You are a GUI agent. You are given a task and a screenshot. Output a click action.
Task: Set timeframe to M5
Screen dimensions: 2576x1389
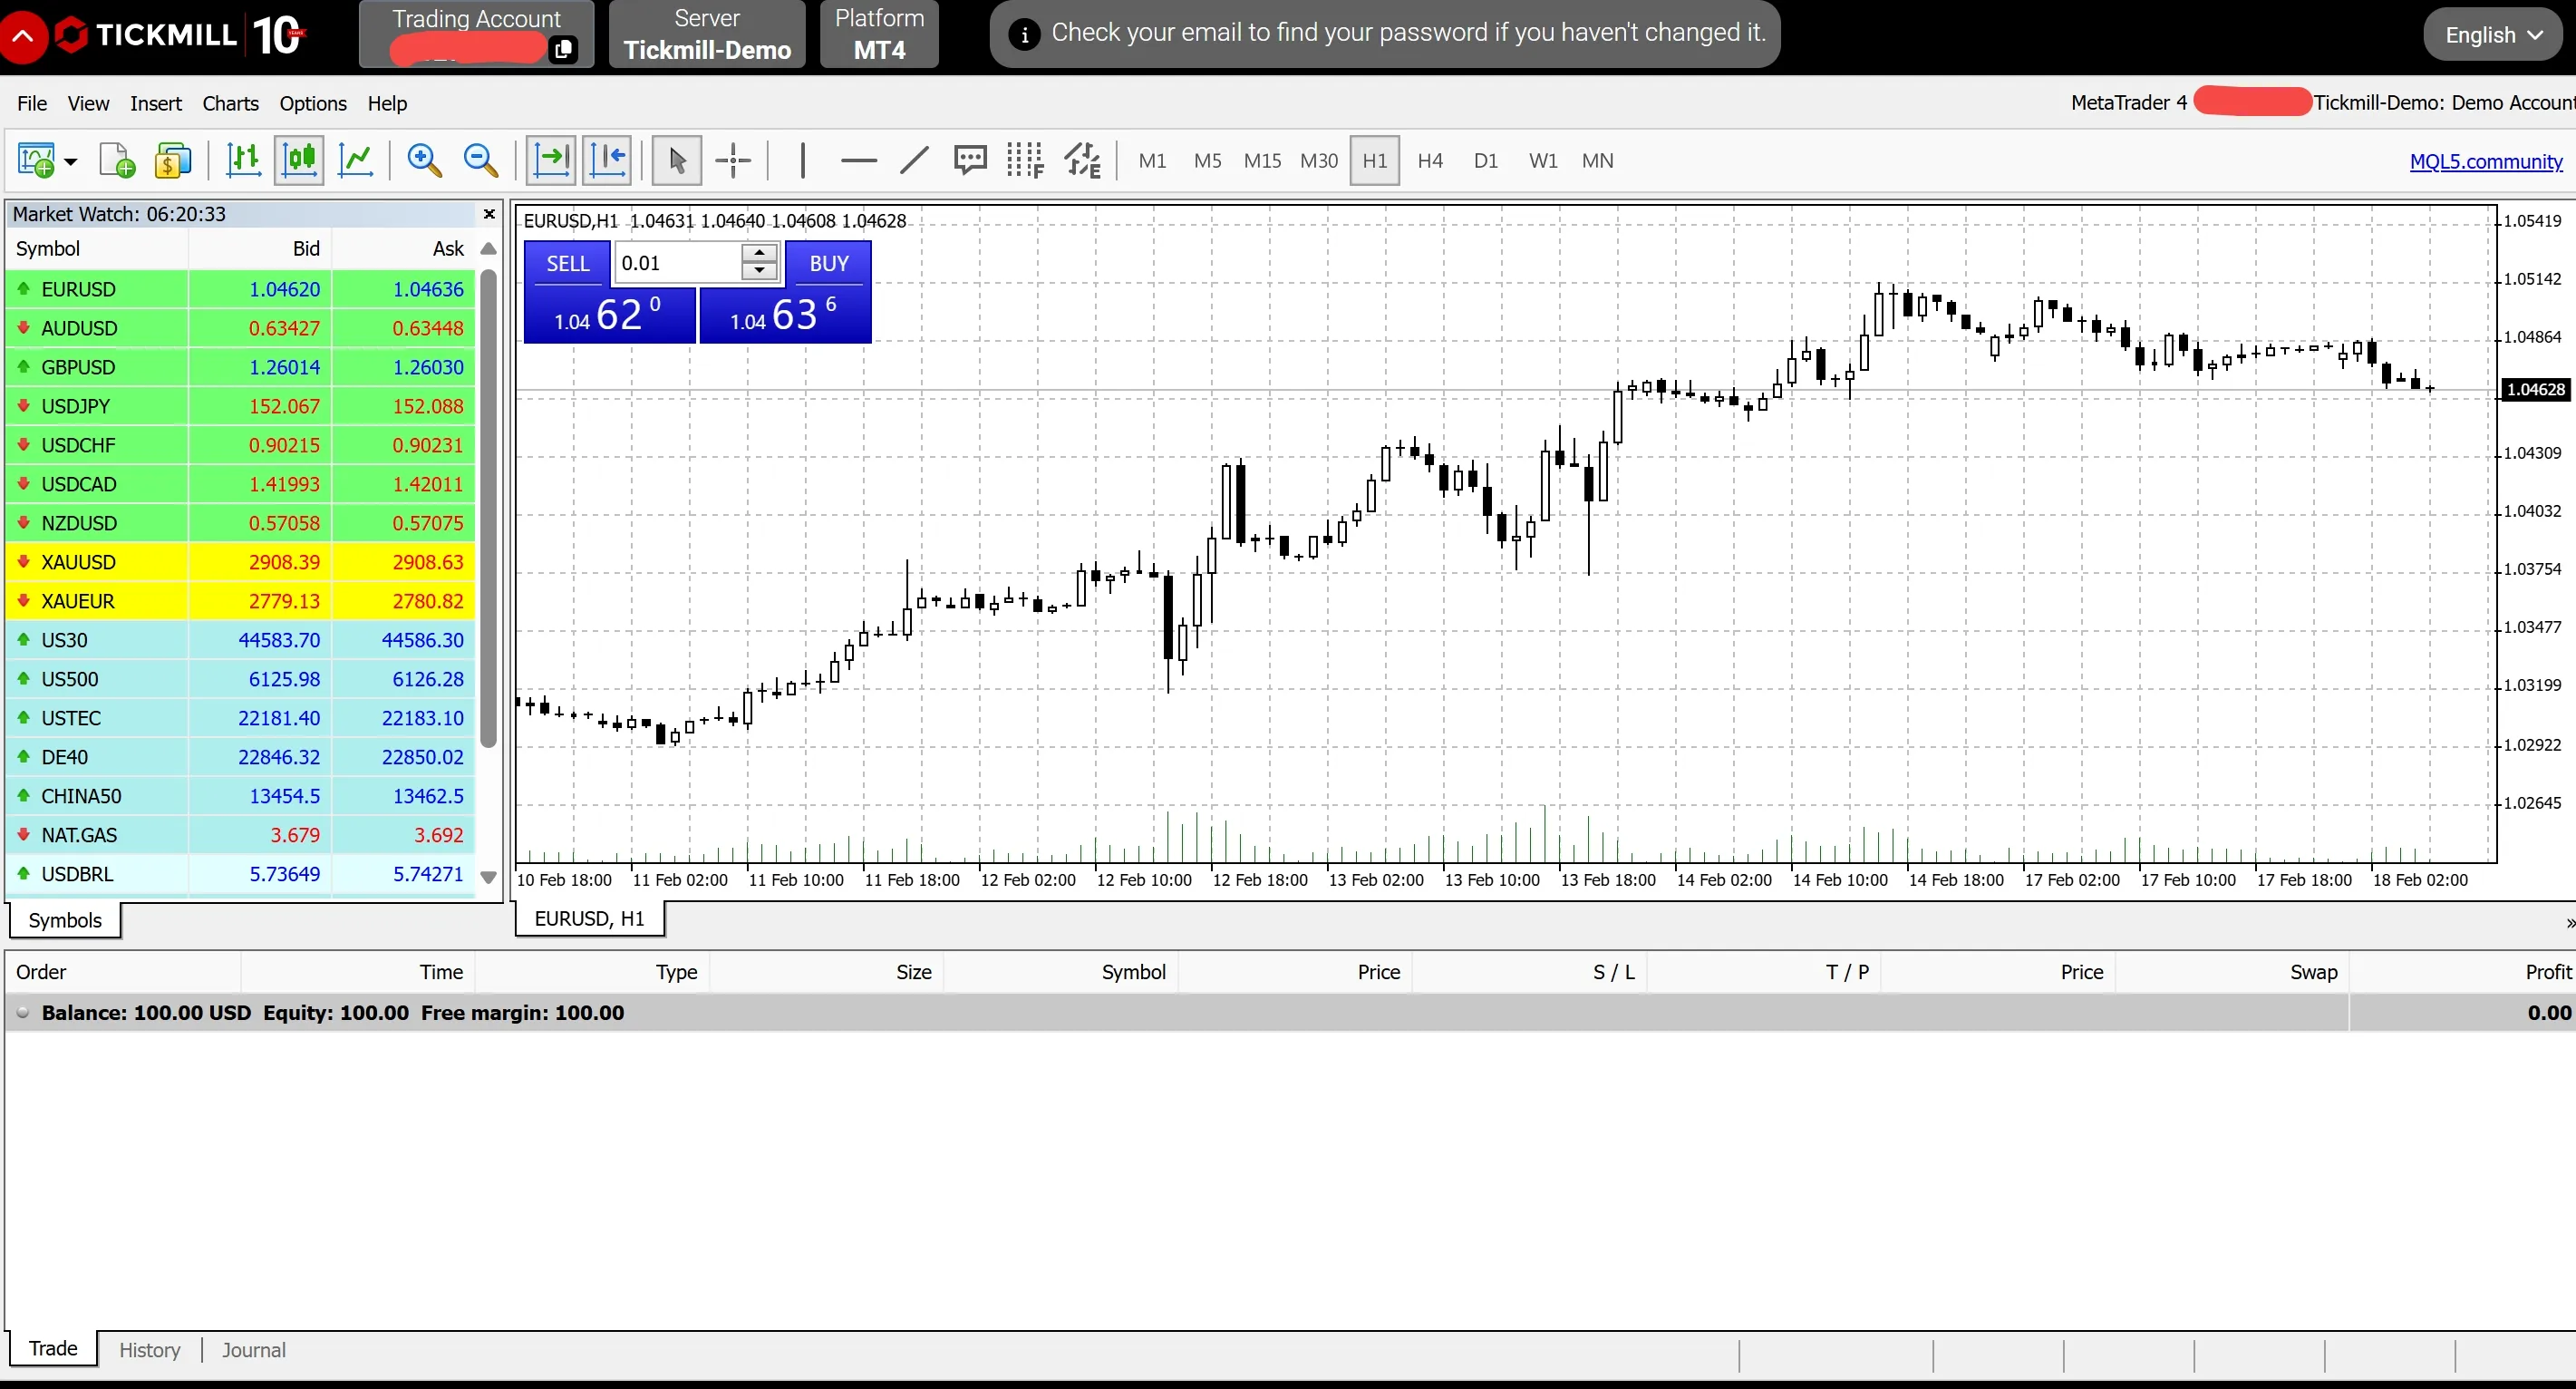point(1207,161)
